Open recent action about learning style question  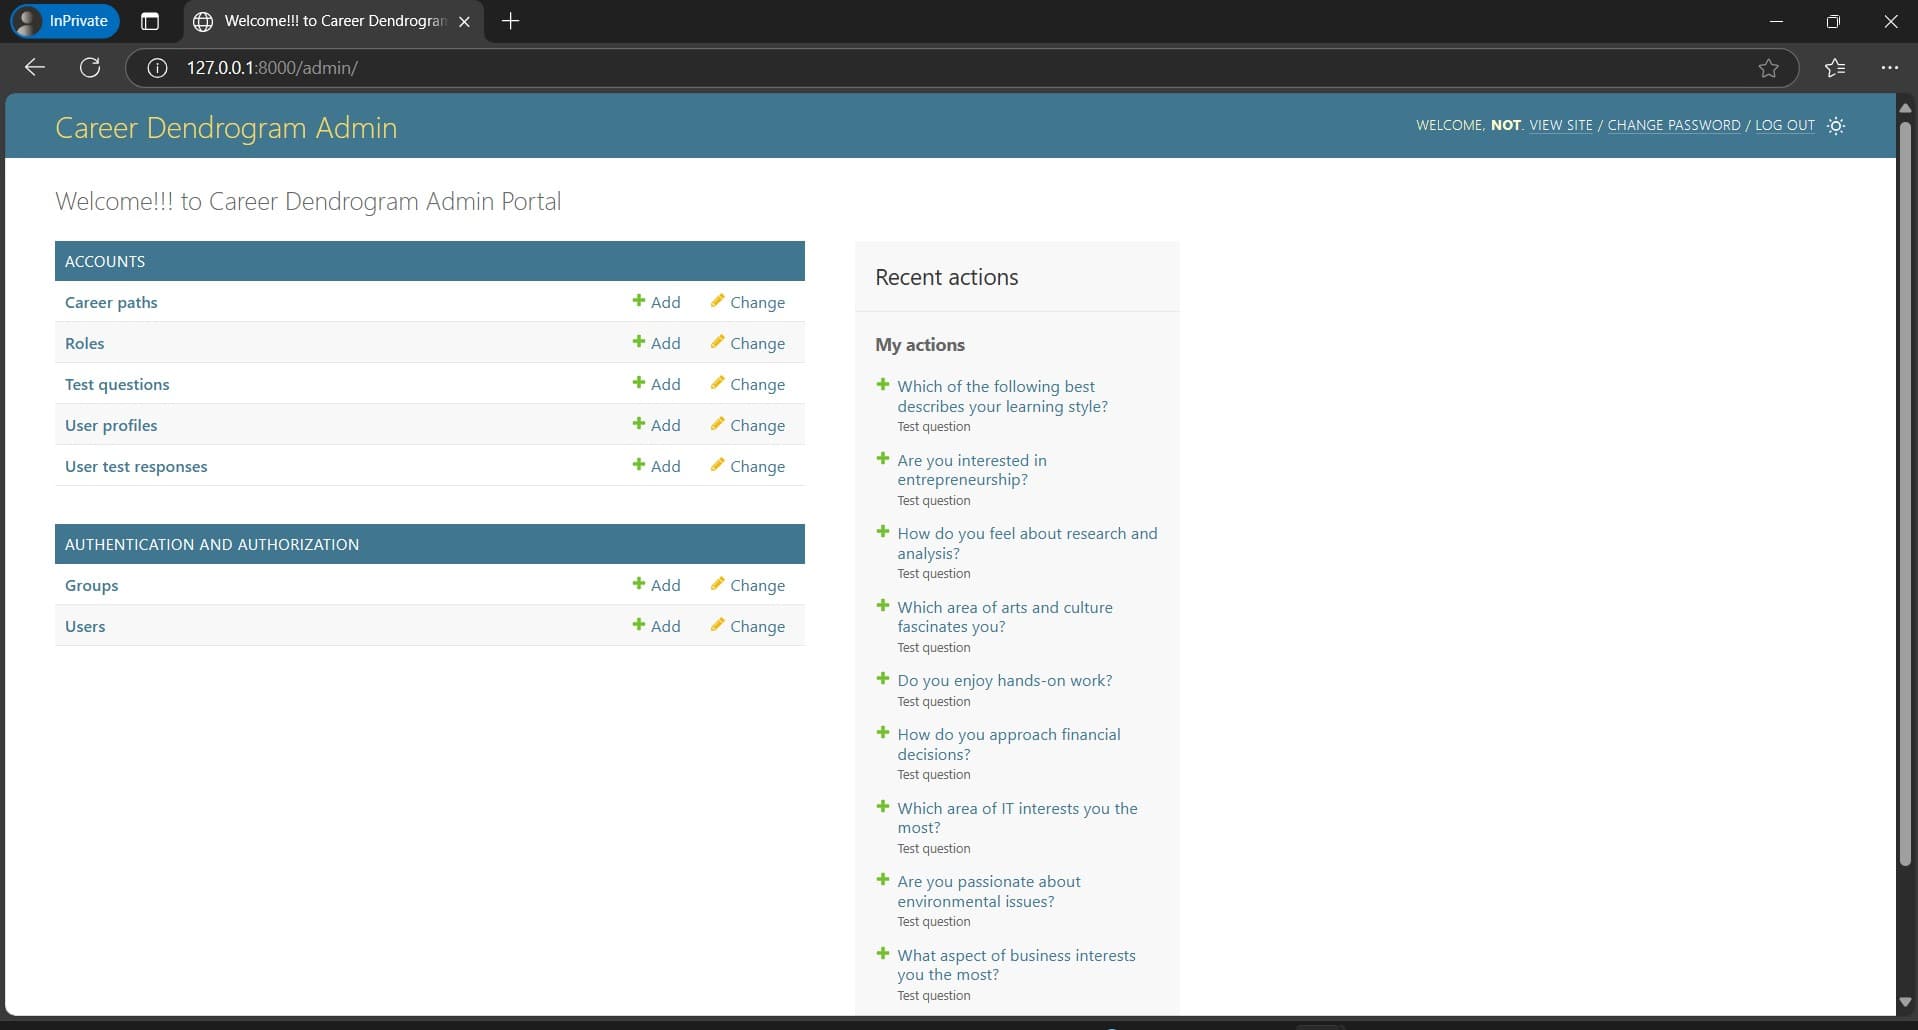pos(1002,396)
